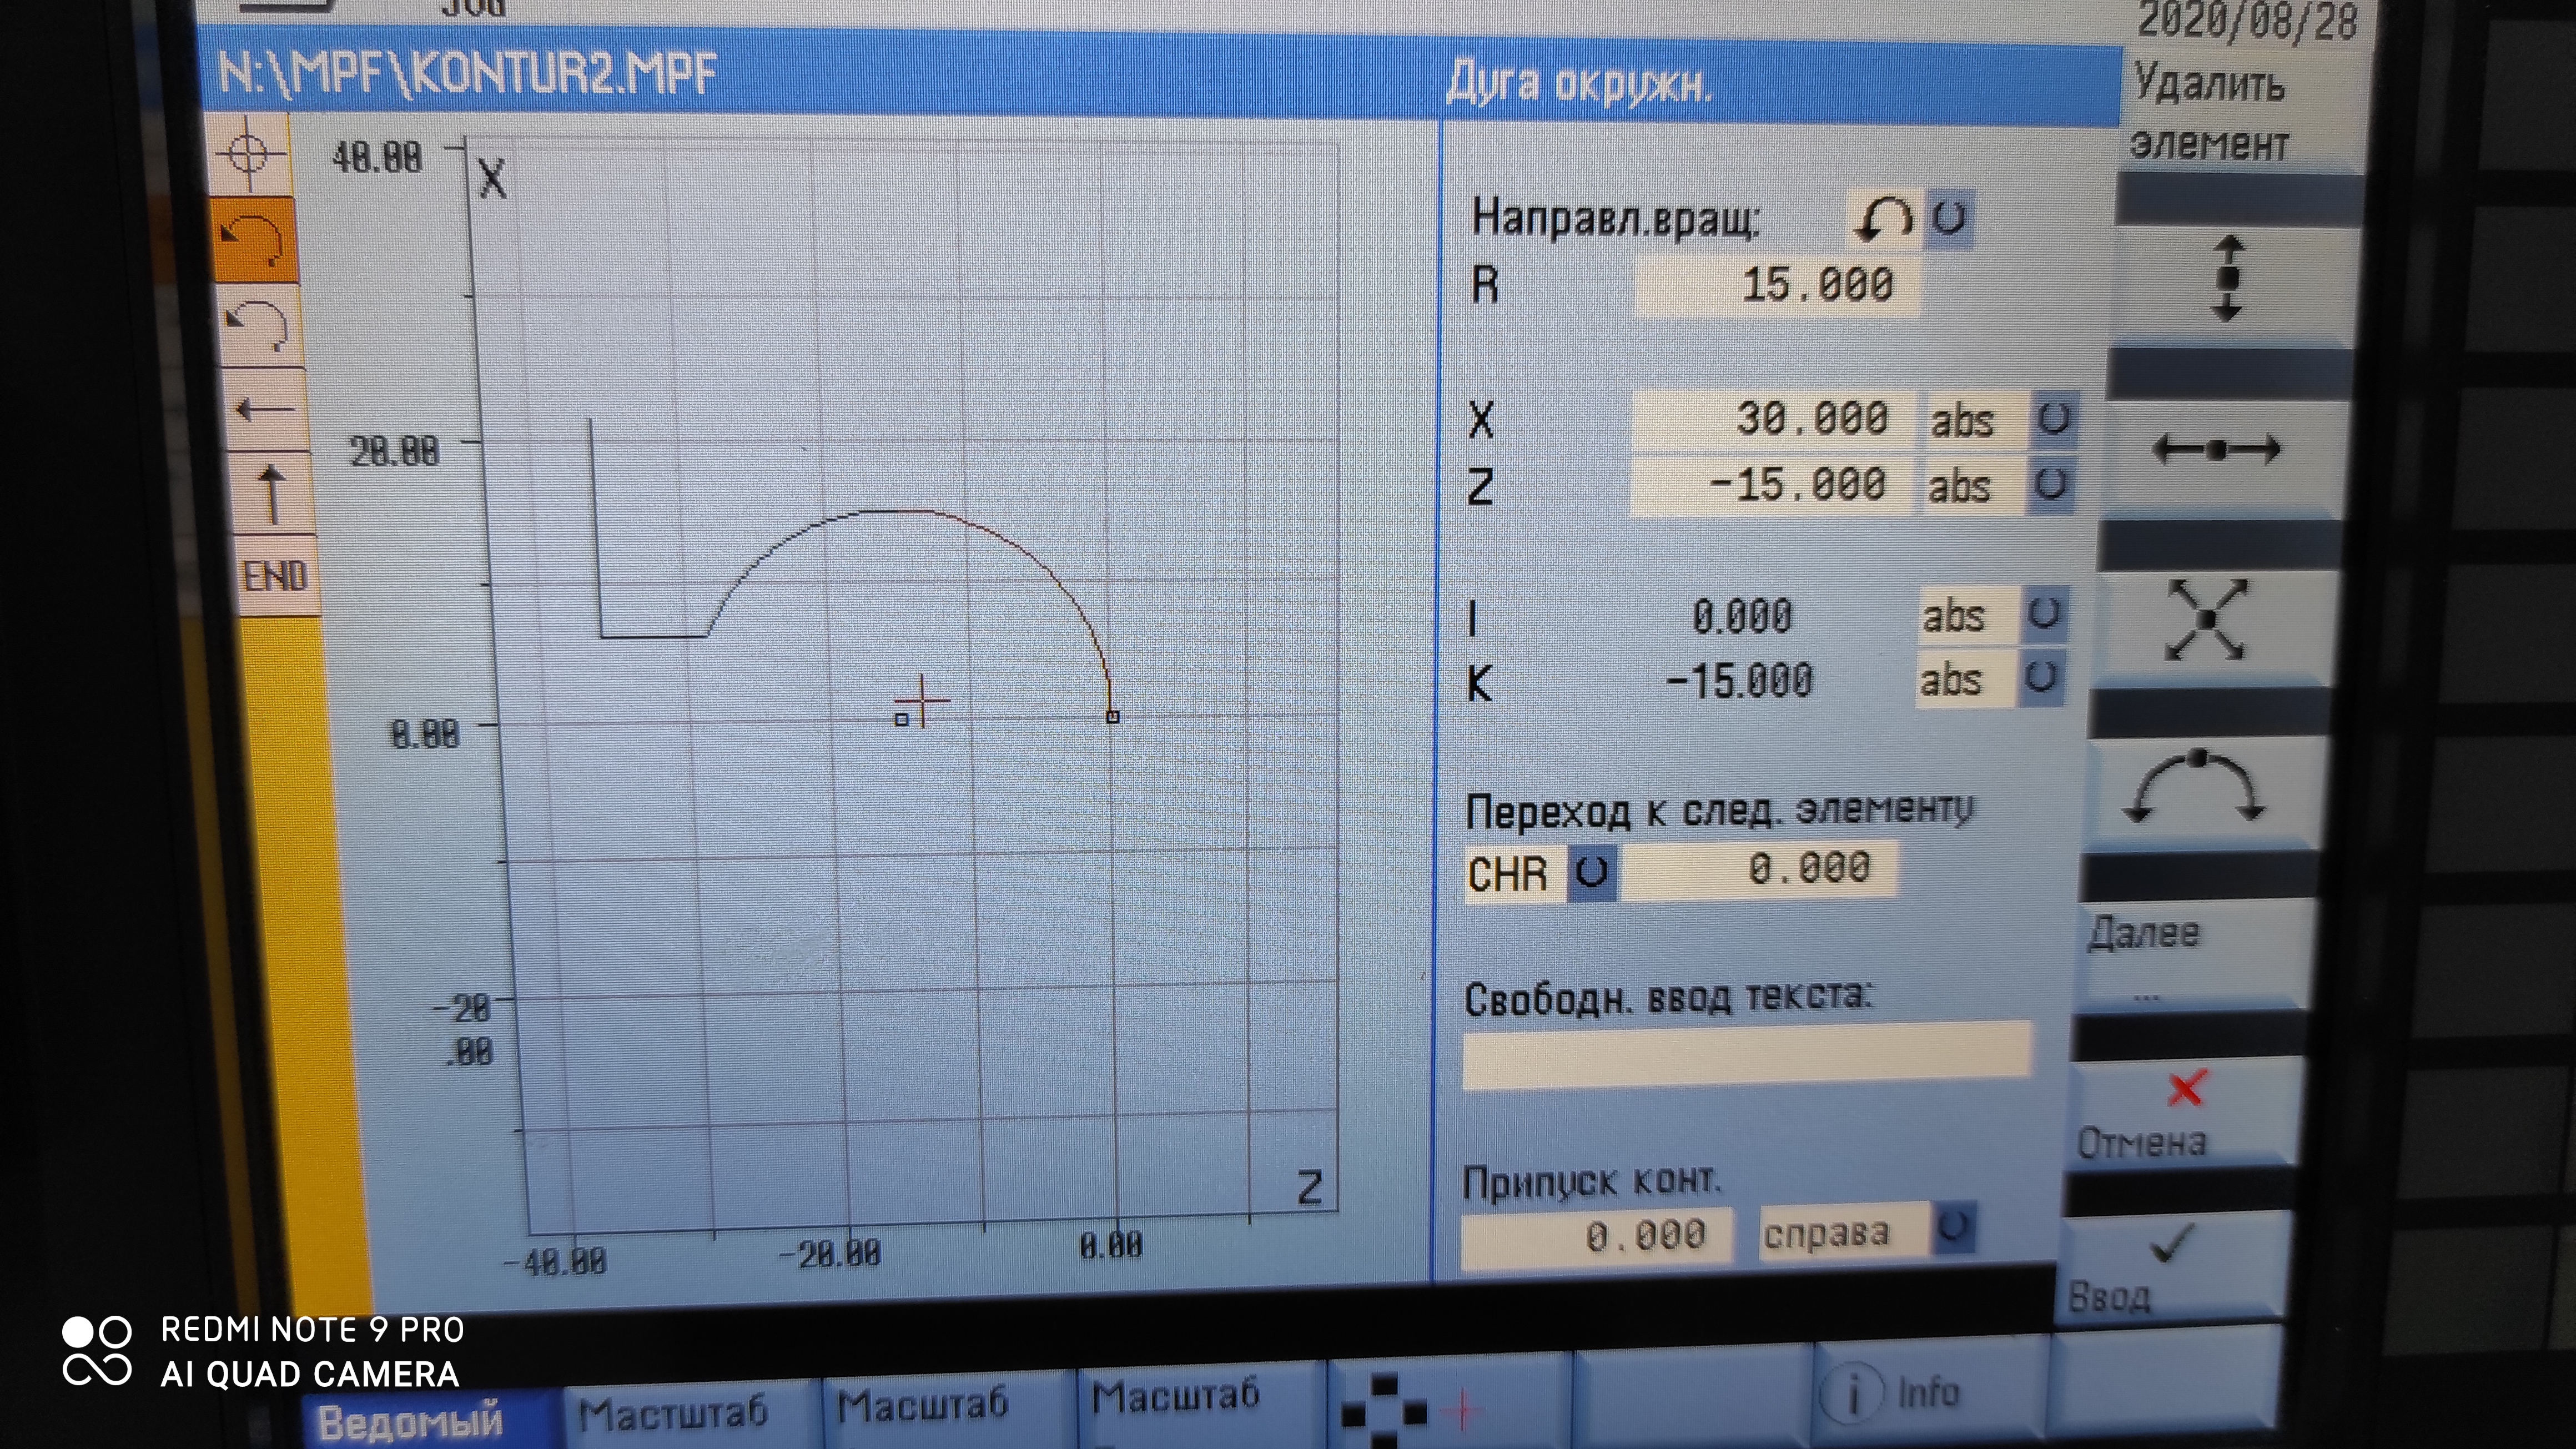Toggle K center abs mode selector

tap(2041, 678)
